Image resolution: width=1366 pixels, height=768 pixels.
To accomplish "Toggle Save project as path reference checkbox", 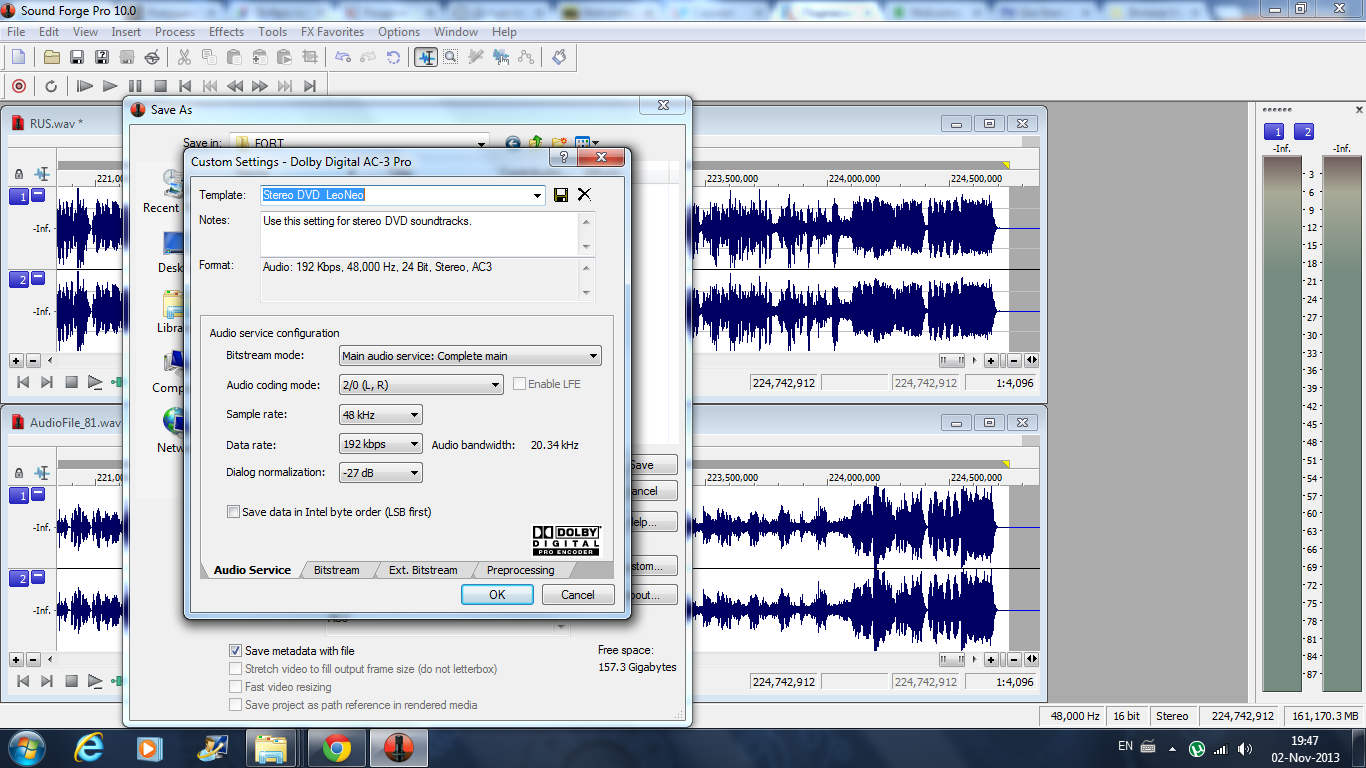I will coord(236,705).
